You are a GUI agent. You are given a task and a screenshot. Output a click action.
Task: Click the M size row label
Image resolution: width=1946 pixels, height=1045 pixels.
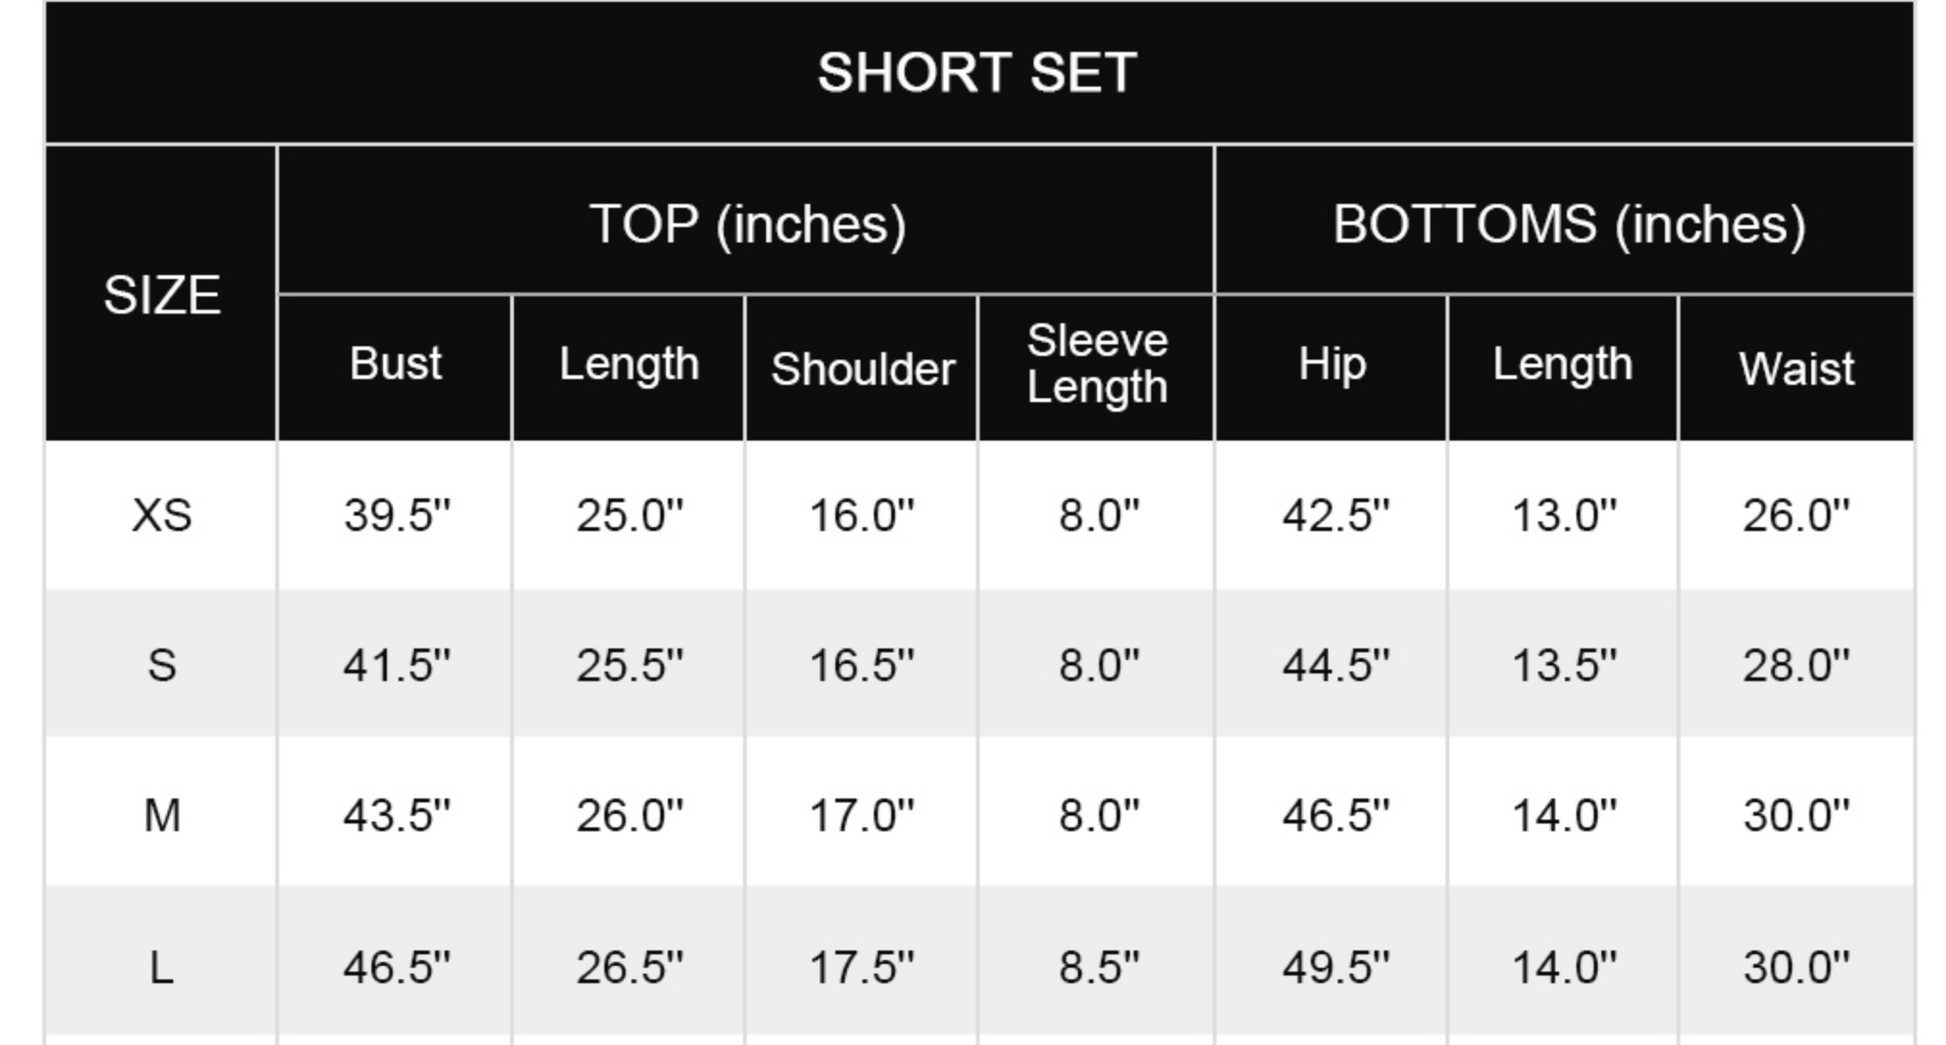click(x=162, y=815)
